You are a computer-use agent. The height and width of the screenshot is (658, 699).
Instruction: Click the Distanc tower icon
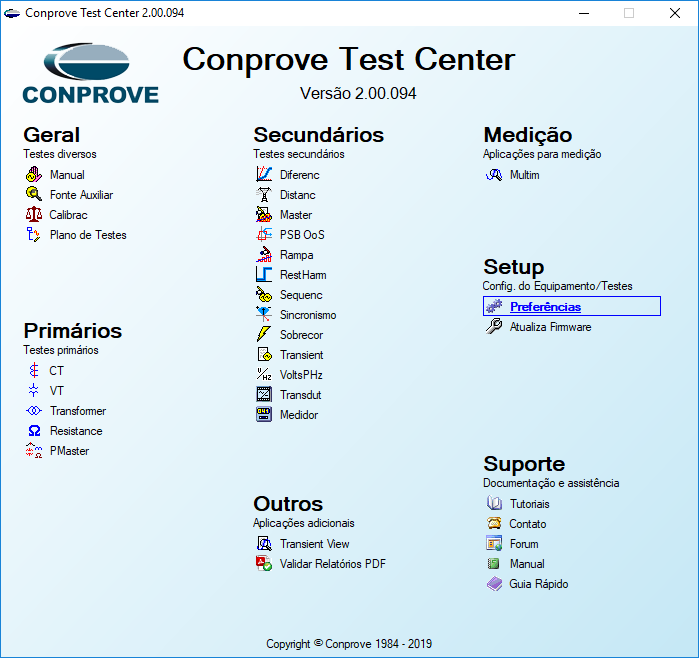pos(264,194)
